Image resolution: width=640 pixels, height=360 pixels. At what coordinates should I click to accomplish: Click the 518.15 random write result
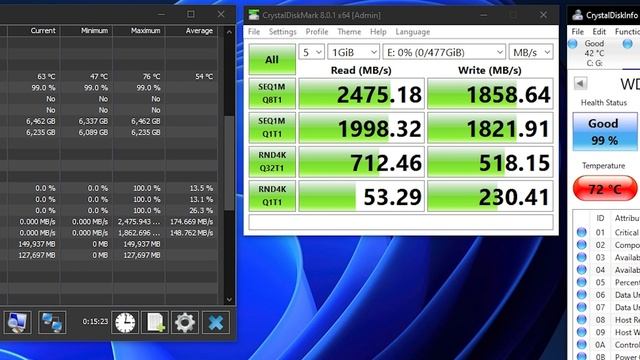click(490, 162)
